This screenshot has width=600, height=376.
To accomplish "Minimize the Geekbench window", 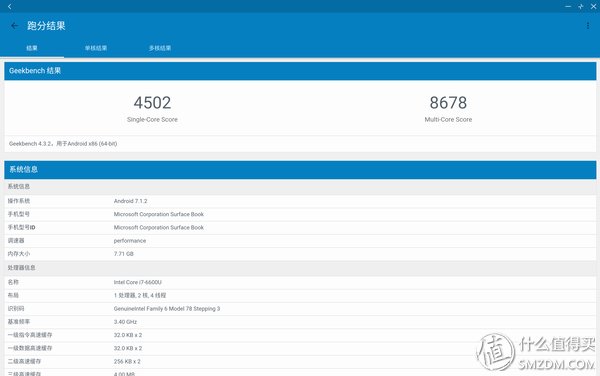I will [x=568, y=6].
